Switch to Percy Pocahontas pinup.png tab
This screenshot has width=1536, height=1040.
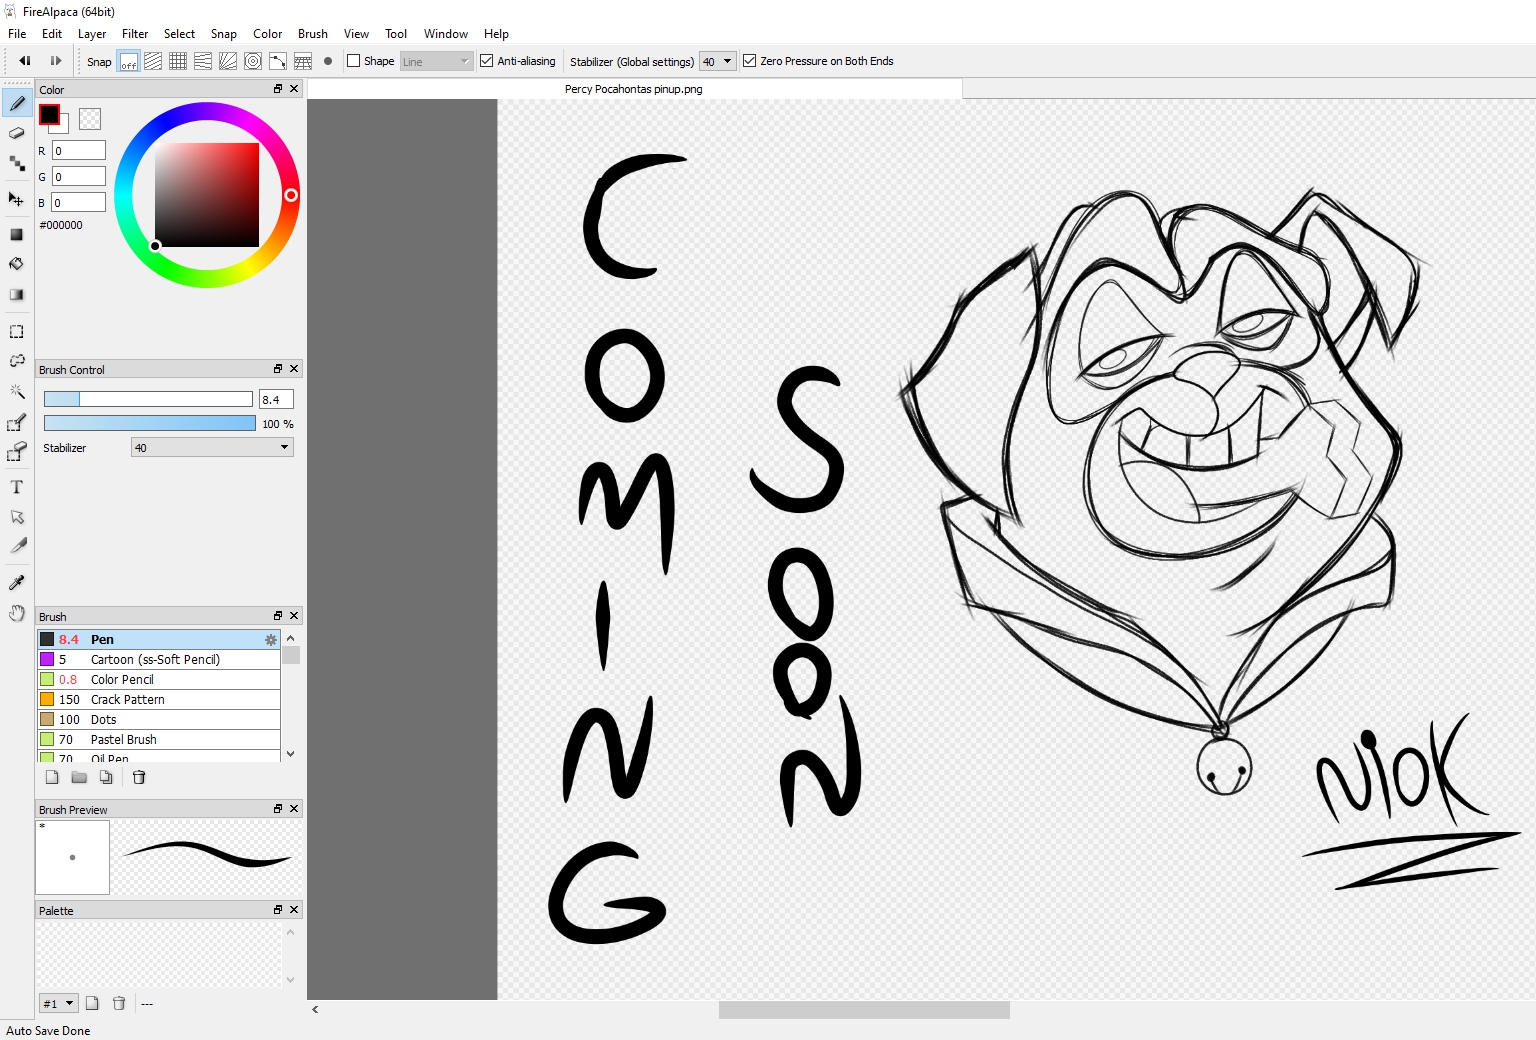tap(634, 89)
